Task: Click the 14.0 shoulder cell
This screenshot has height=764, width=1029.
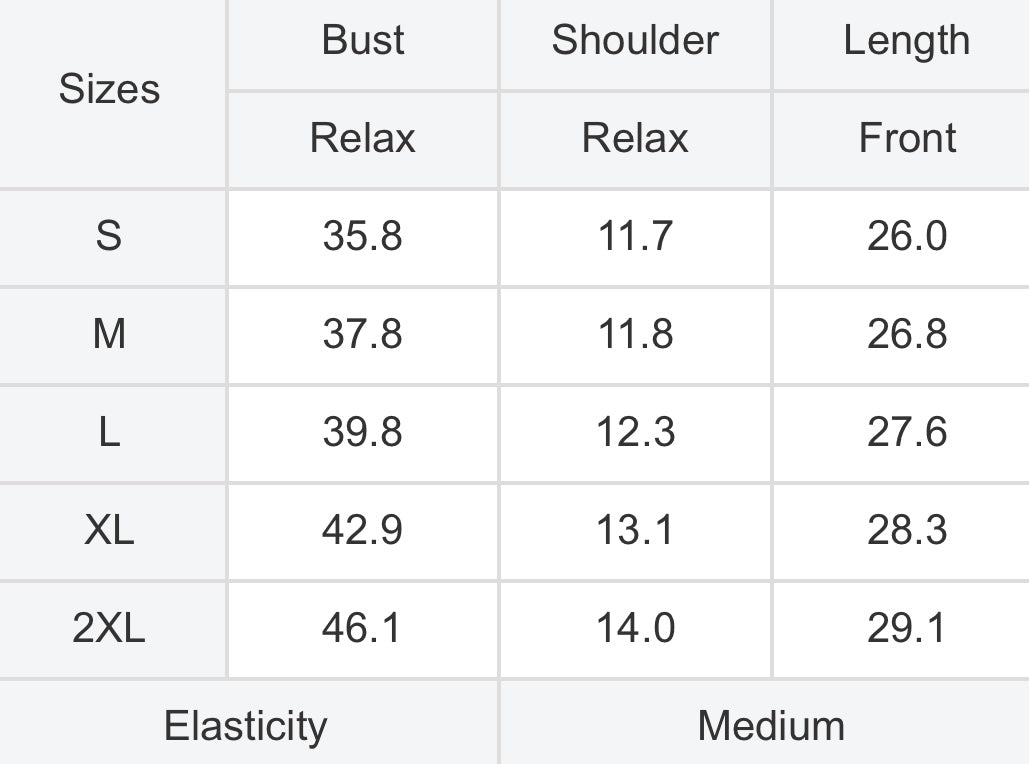Action: 635,628
